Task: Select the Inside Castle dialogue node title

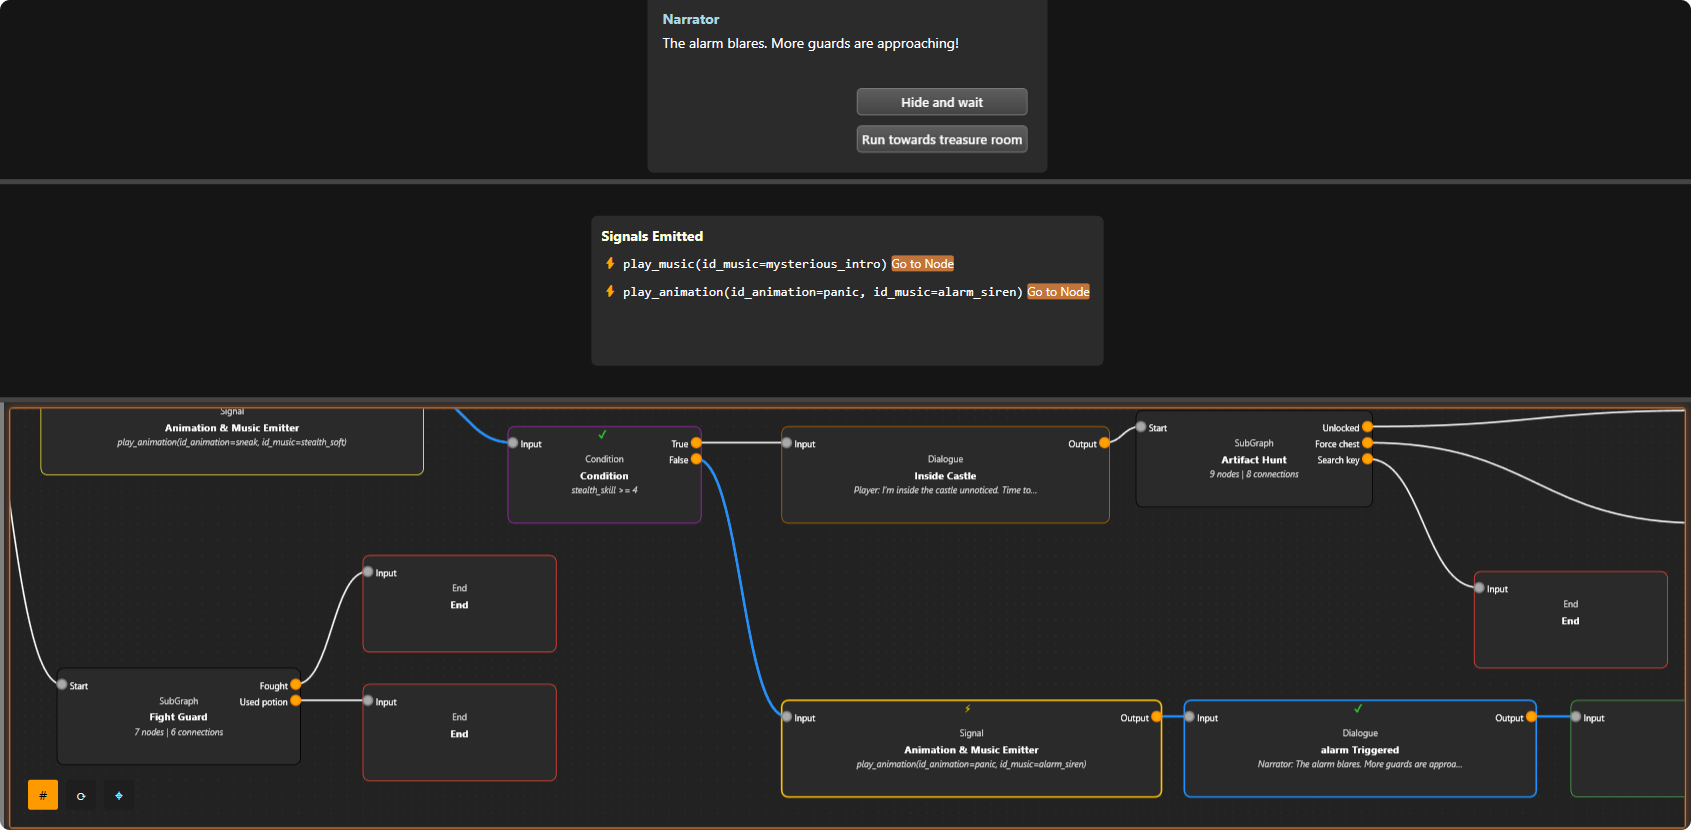Action: point(945,476)
